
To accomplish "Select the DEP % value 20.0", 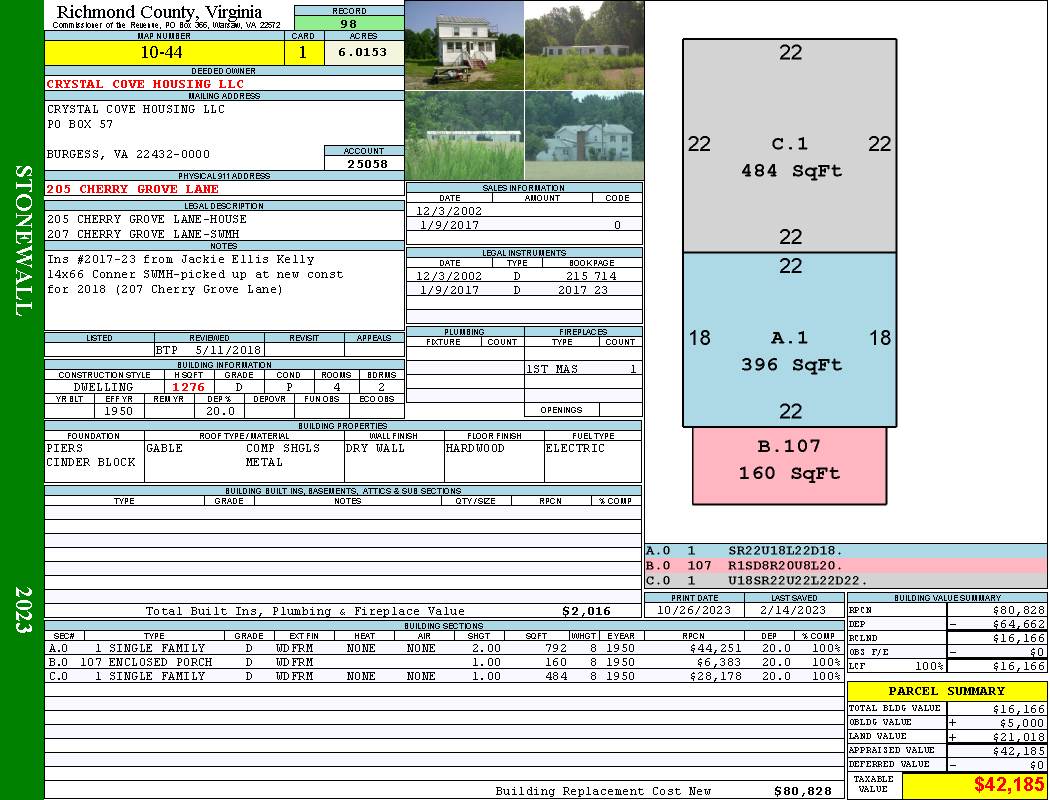I will coord(220,411).
